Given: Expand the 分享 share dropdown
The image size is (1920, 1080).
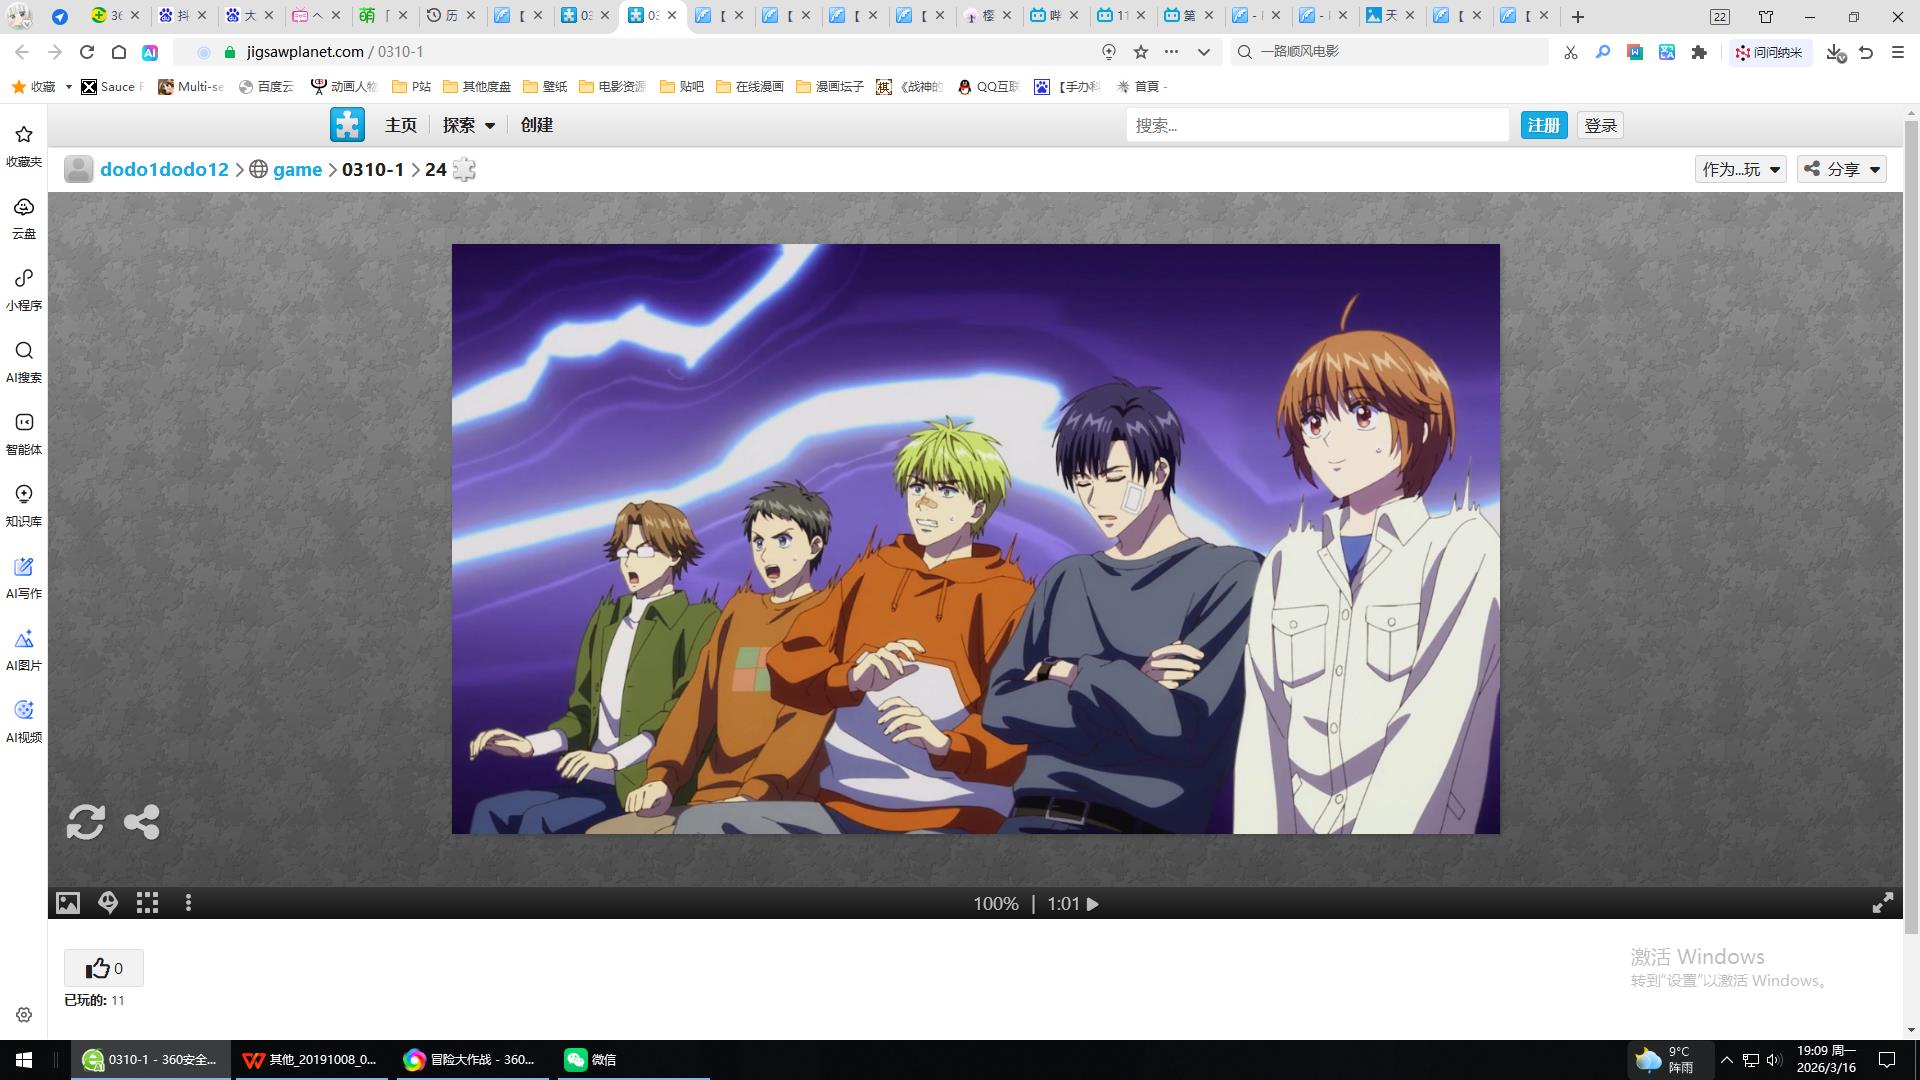Looking at the screenshot, I should click(1842, 169).
